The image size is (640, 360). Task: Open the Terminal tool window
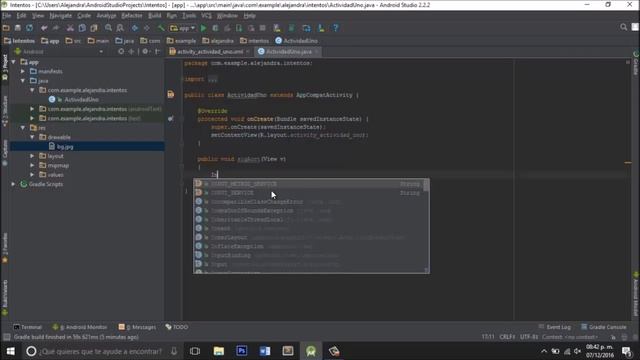27,327
